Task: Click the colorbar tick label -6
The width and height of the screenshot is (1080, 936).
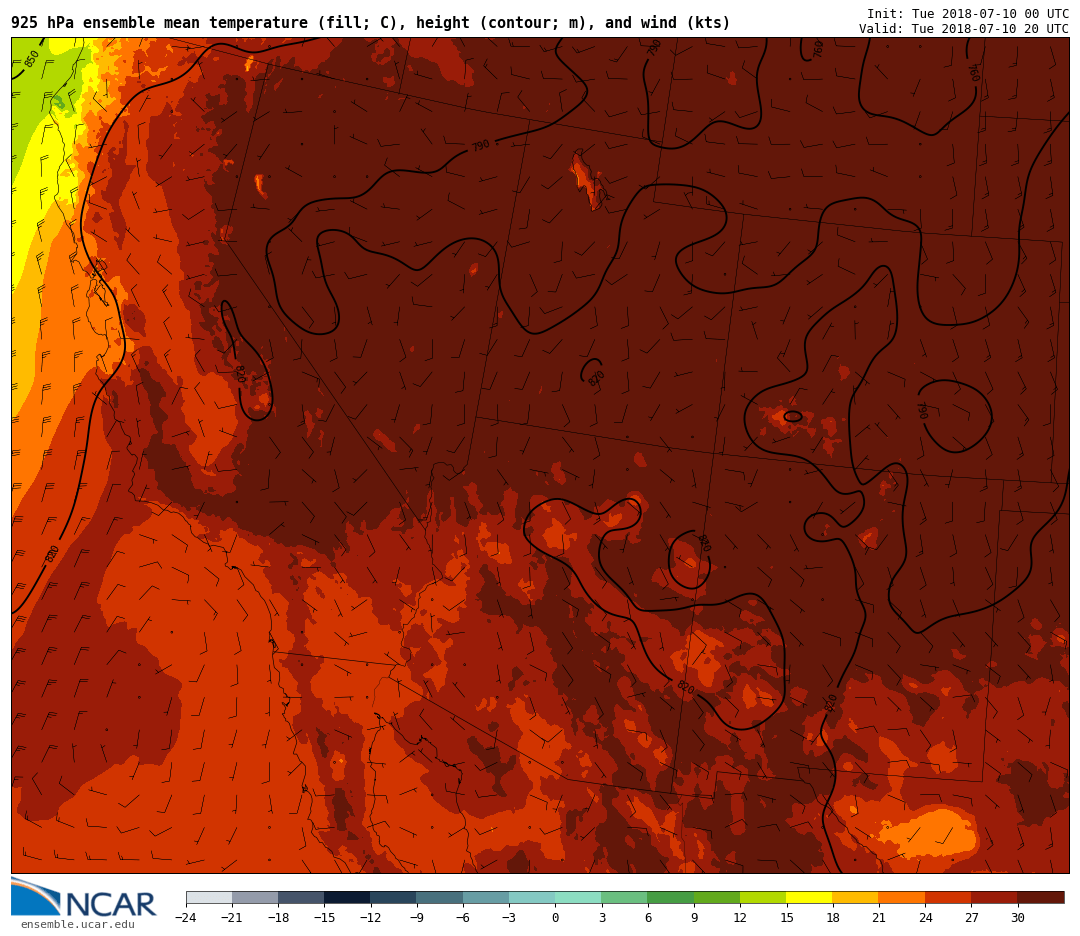Action: (x=463, y=918)
